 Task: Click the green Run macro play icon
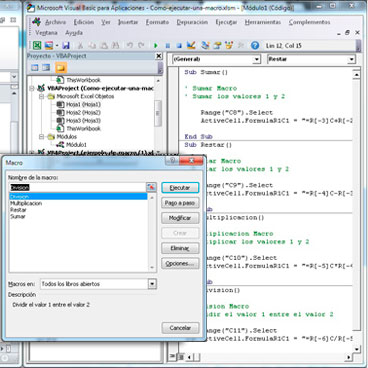(156, 46)
